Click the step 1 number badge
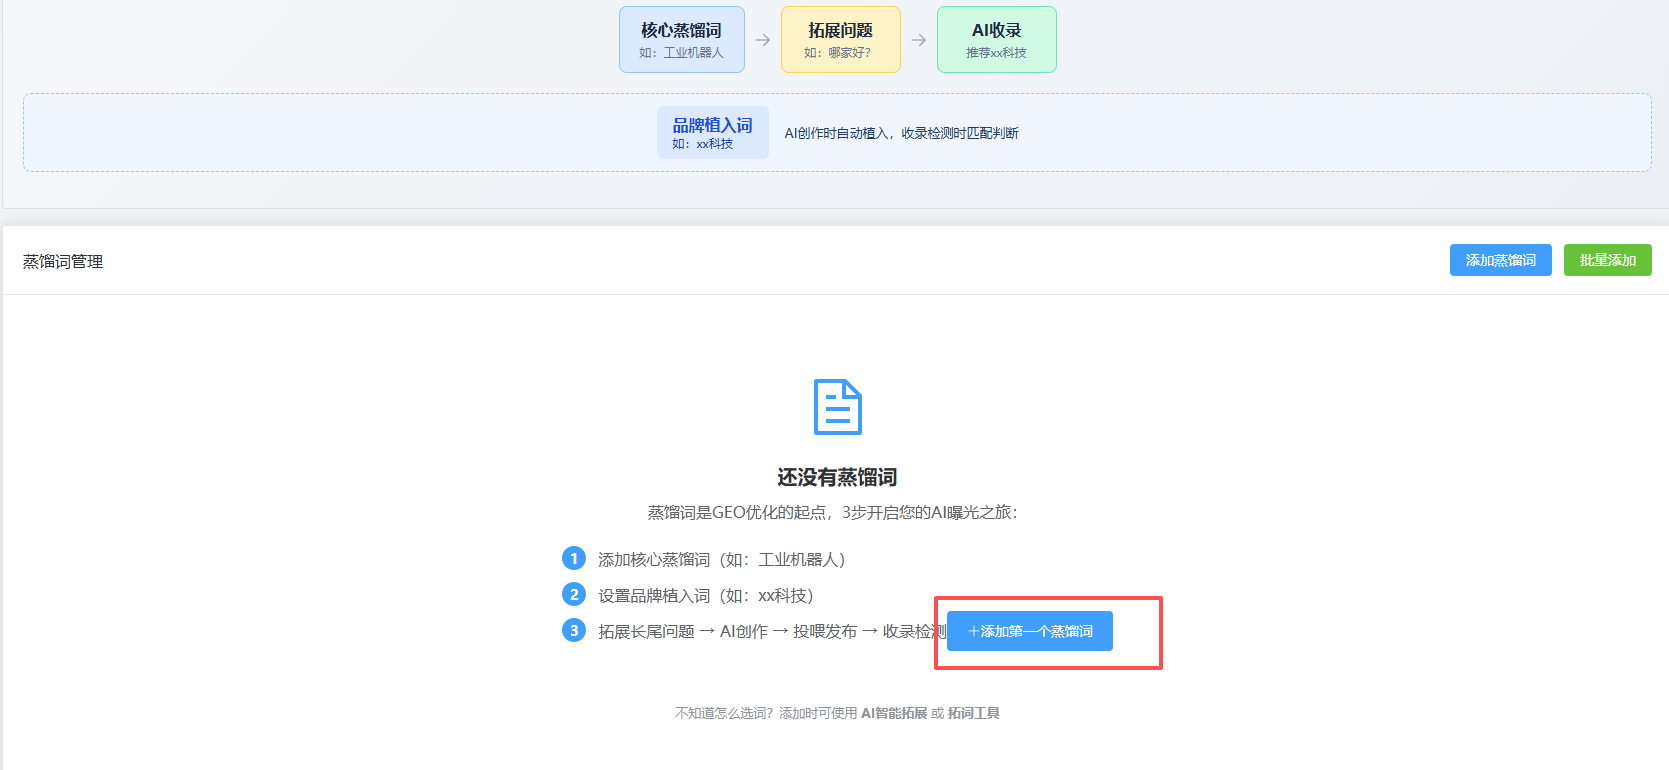The image size is (1669, 770). 574,558
